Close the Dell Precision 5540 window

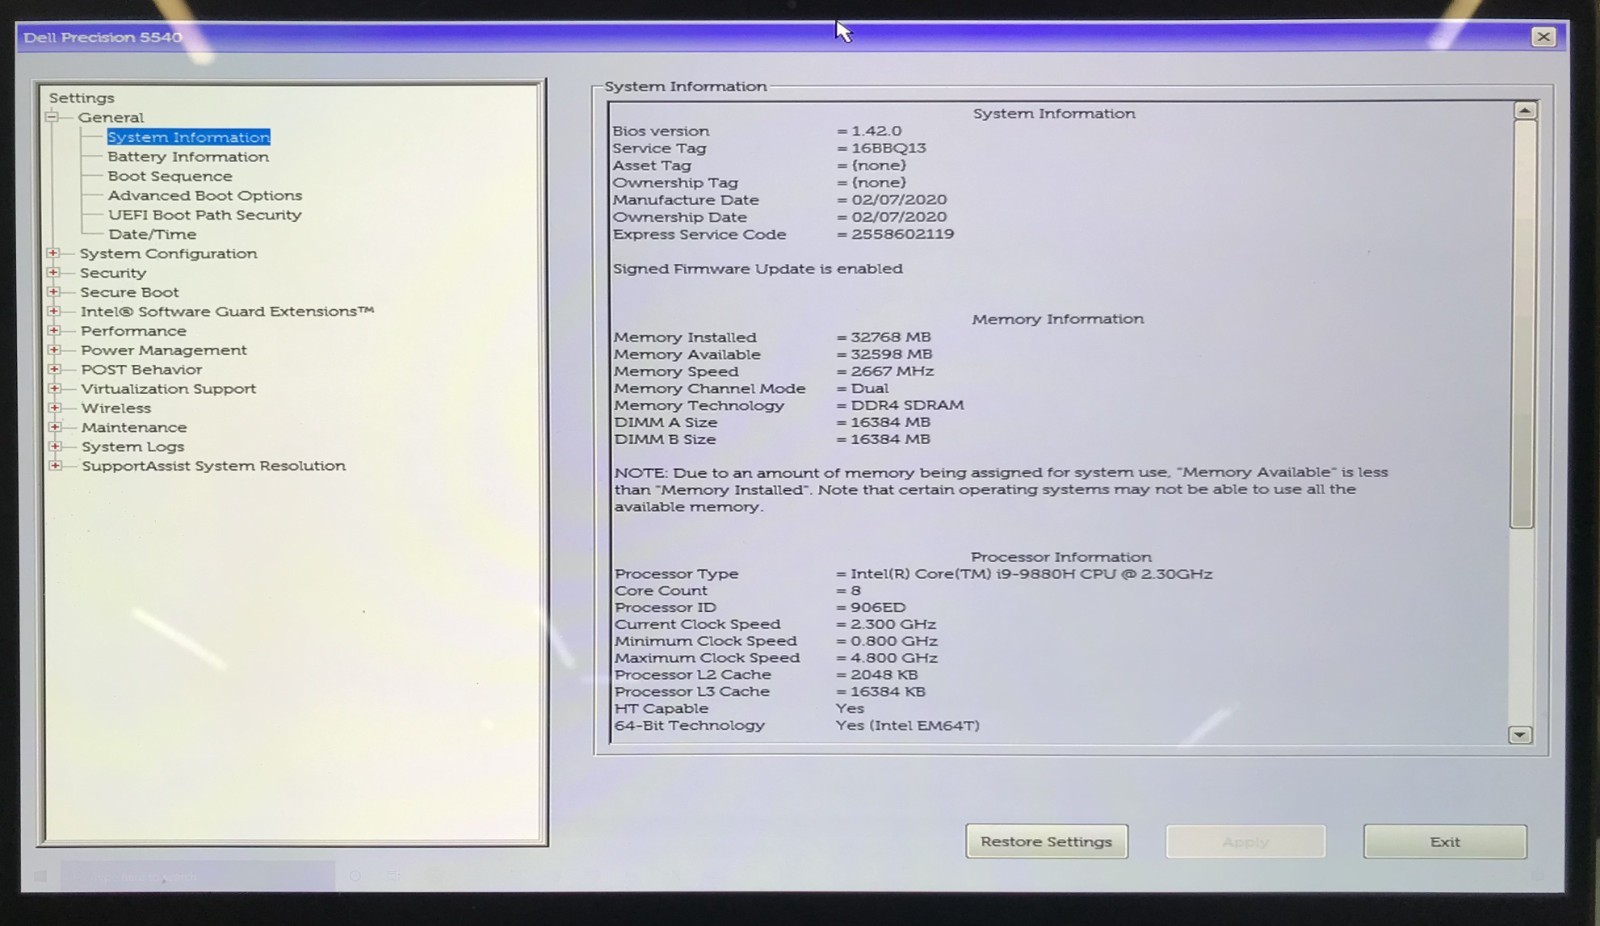pos(1543,37)
